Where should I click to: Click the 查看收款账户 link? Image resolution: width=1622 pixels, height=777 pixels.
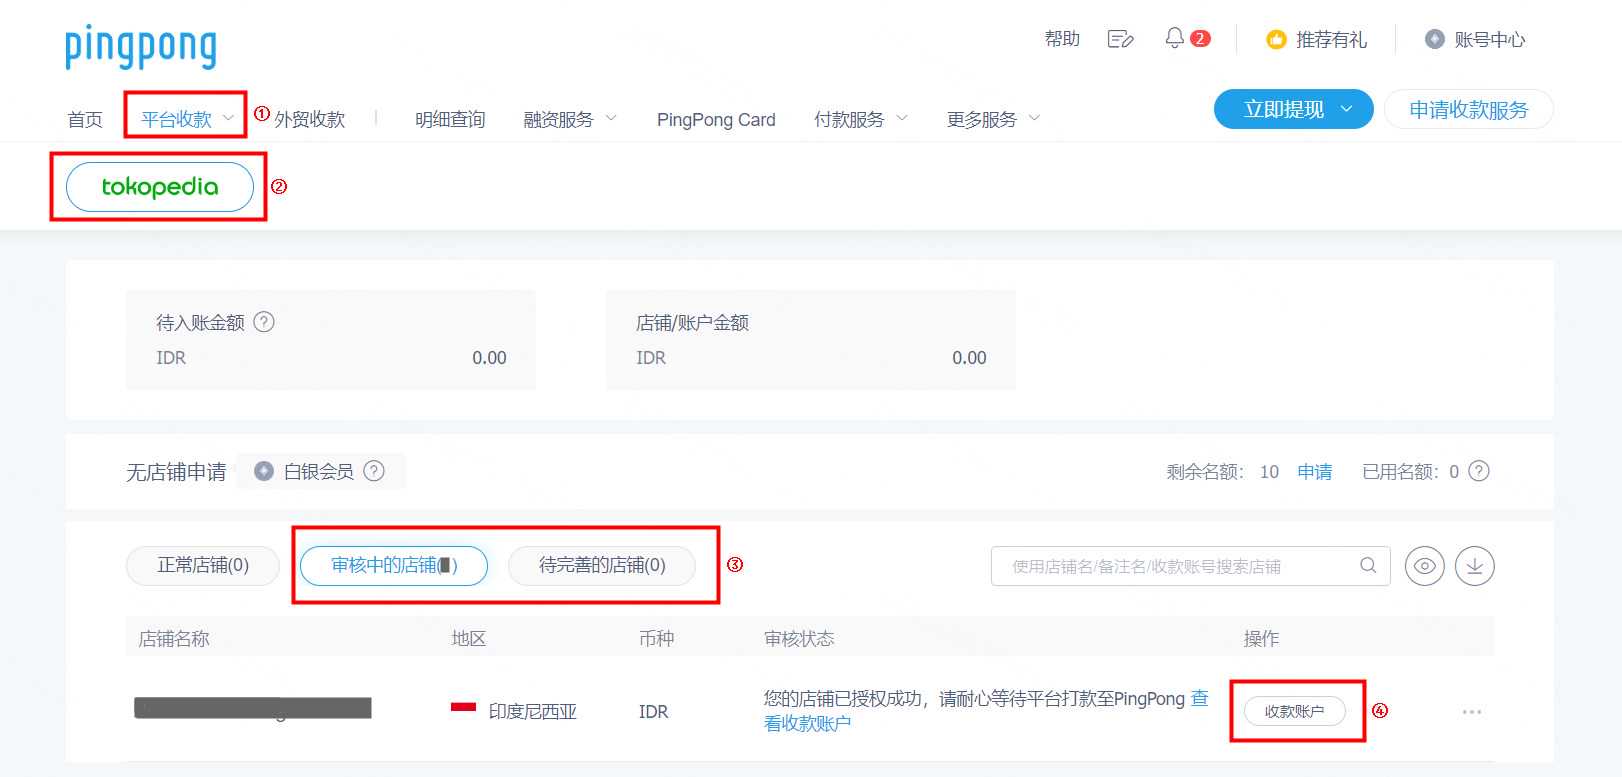(x=808, y=723)
